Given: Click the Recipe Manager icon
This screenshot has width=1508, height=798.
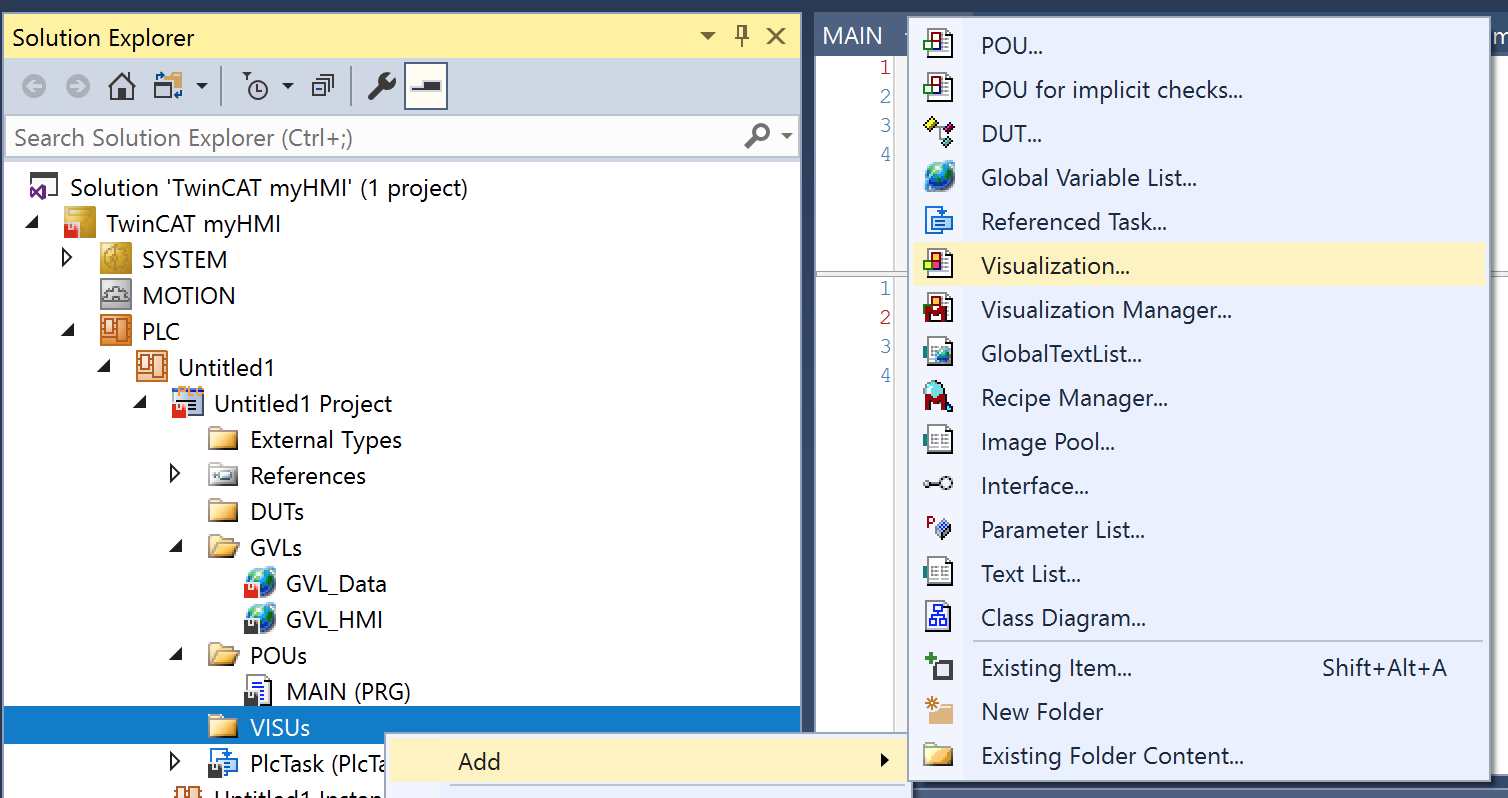Looking at the screenshot, I should (x=938, y=397).
